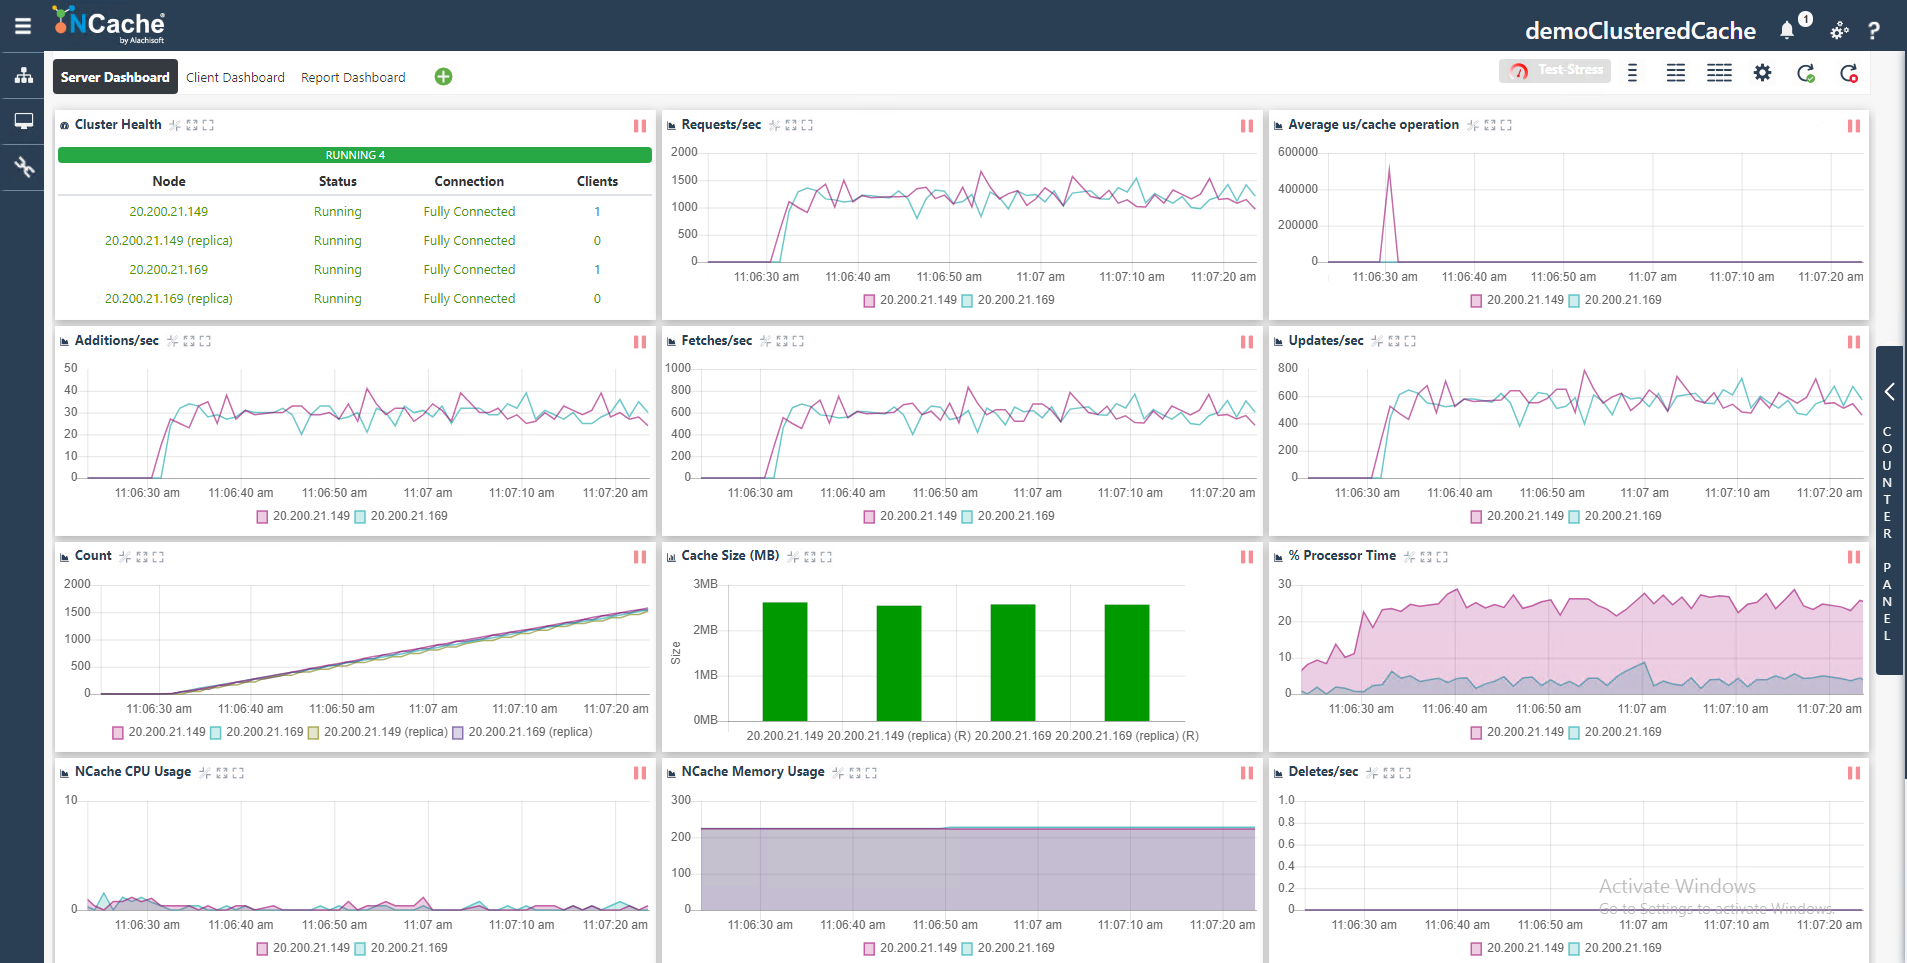Viewport: 1907px width, 963px height.
Task: Pause the Cache Size (MB) chart
Action: 1247,557
